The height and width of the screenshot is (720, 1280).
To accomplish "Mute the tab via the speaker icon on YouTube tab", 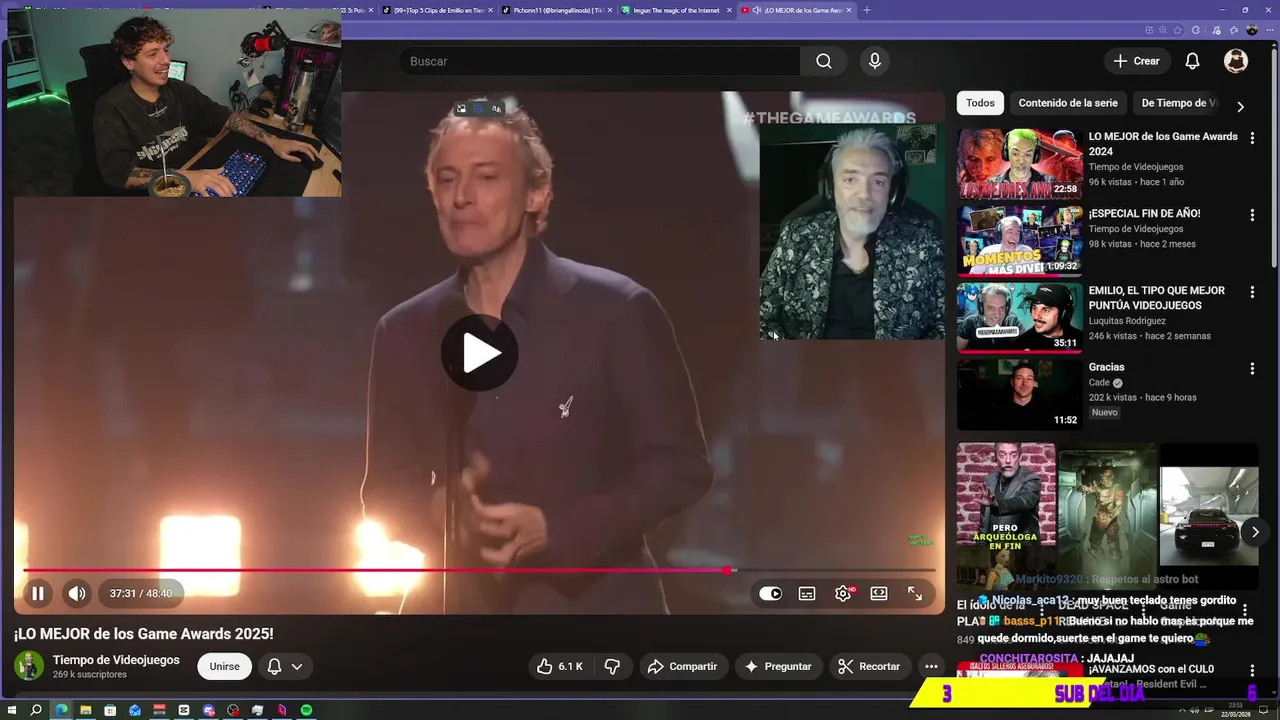I will click(x=757, y=10).
